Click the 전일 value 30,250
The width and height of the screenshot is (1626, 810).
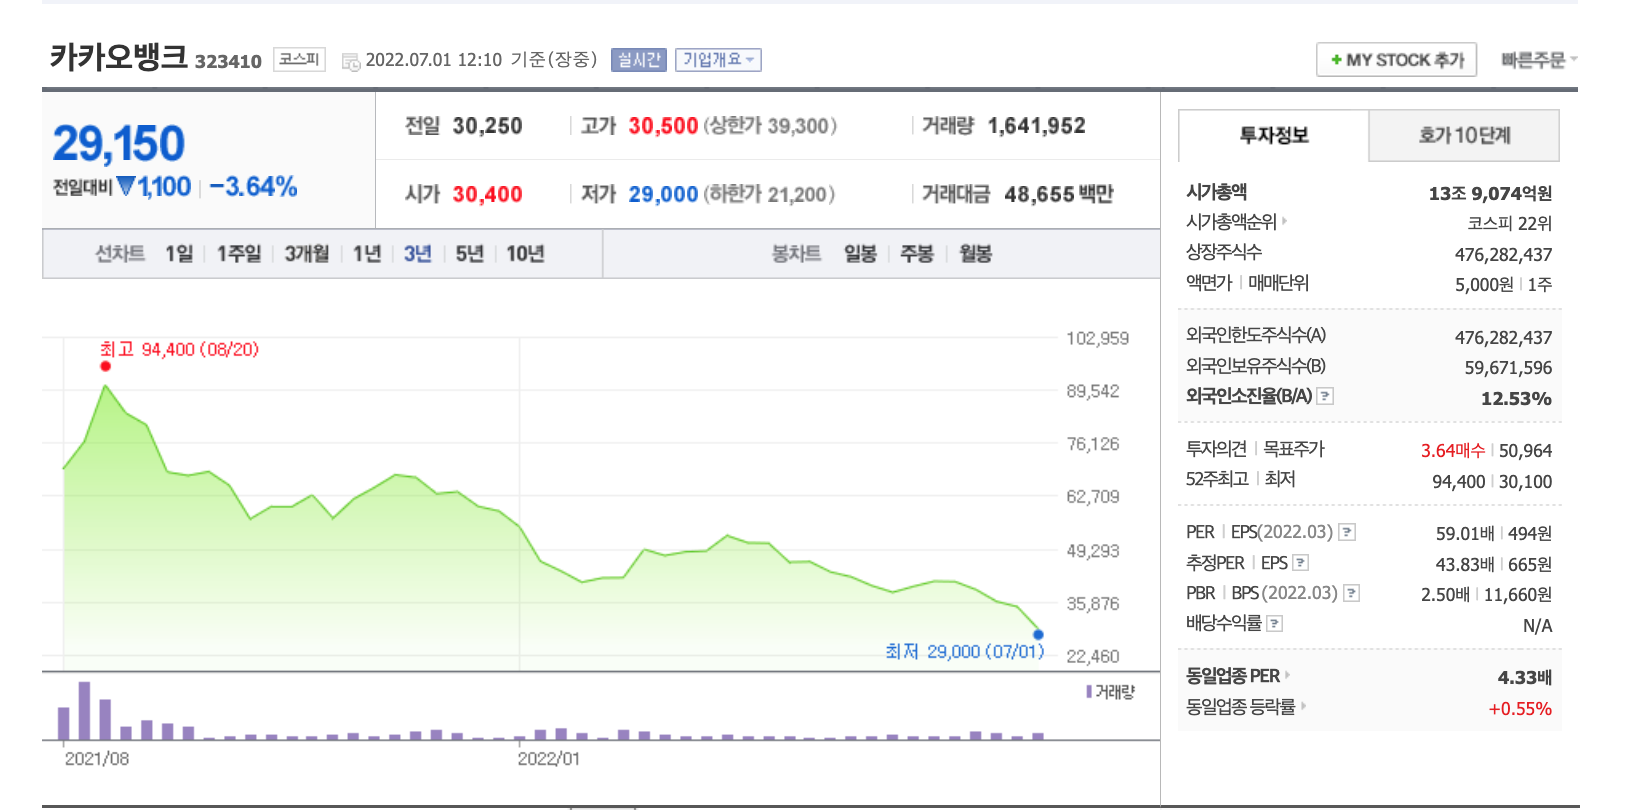[487, 126]
